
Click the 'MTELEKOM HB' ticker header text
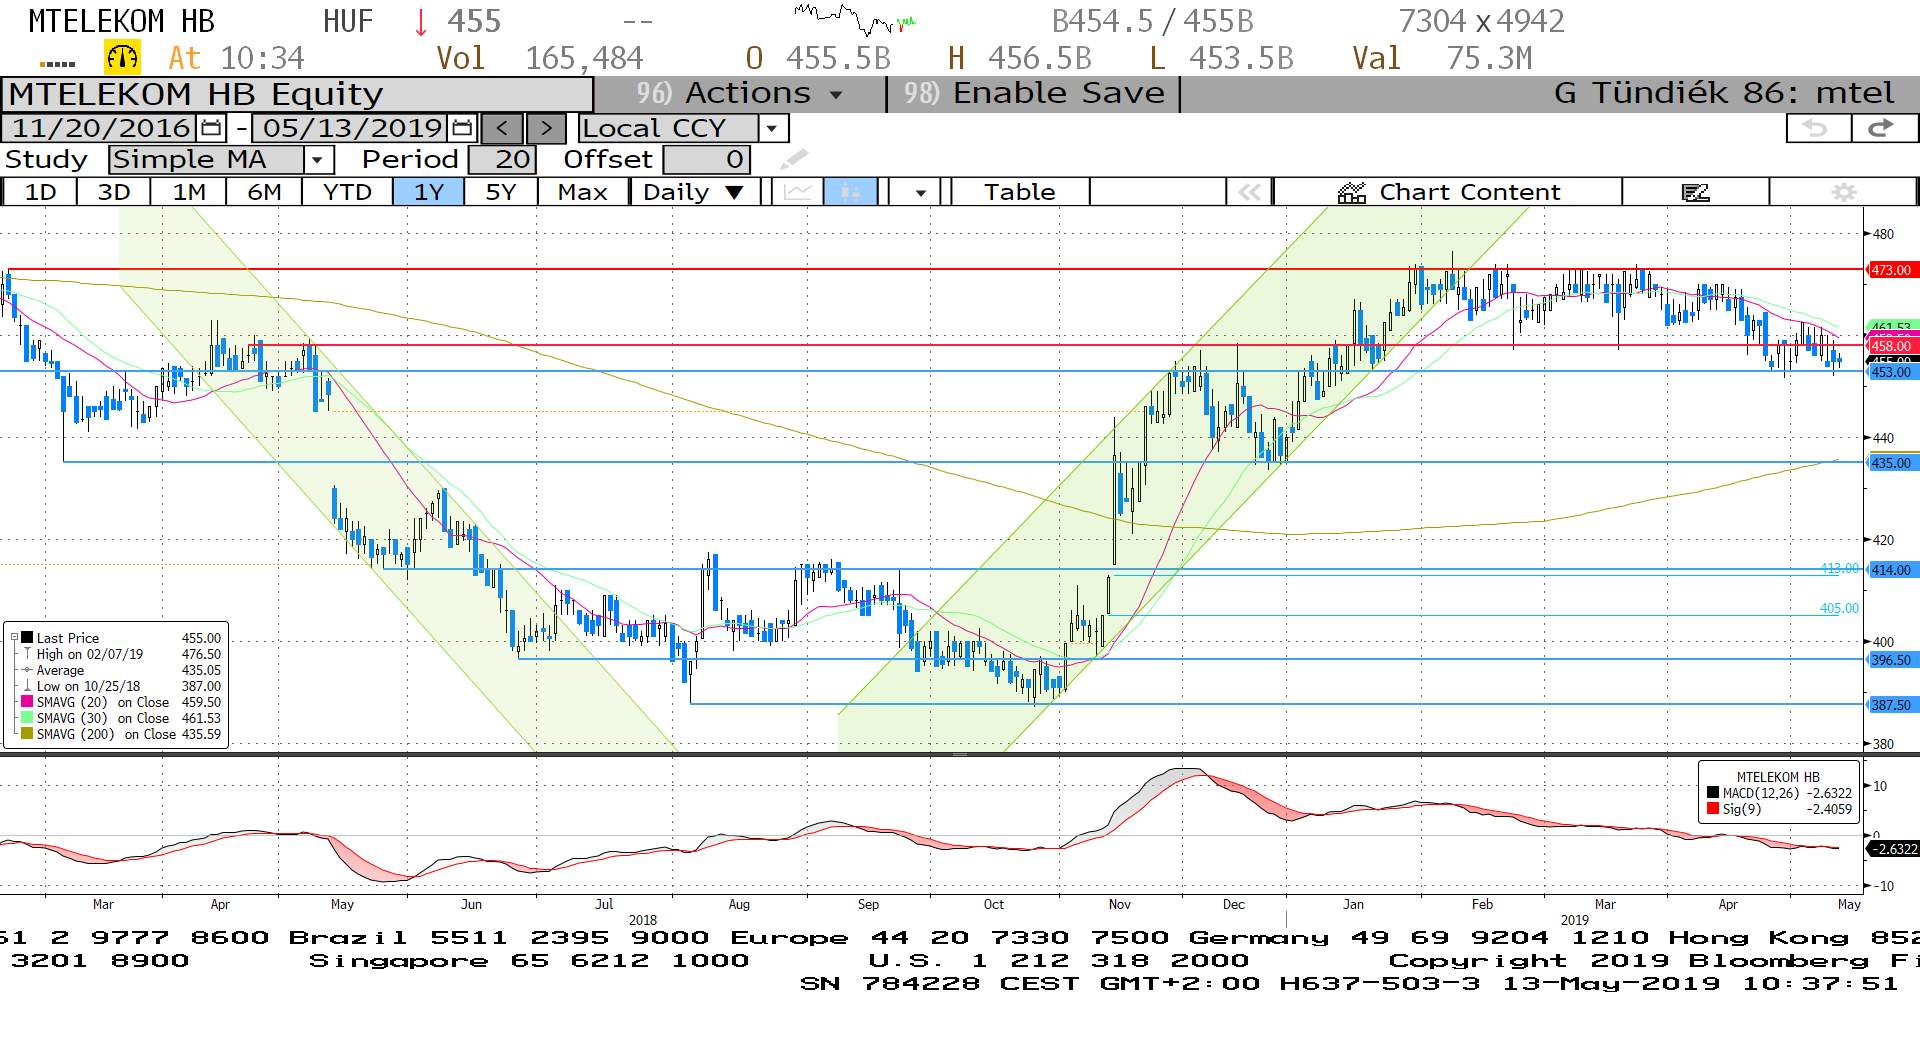(x=121, y=21)
